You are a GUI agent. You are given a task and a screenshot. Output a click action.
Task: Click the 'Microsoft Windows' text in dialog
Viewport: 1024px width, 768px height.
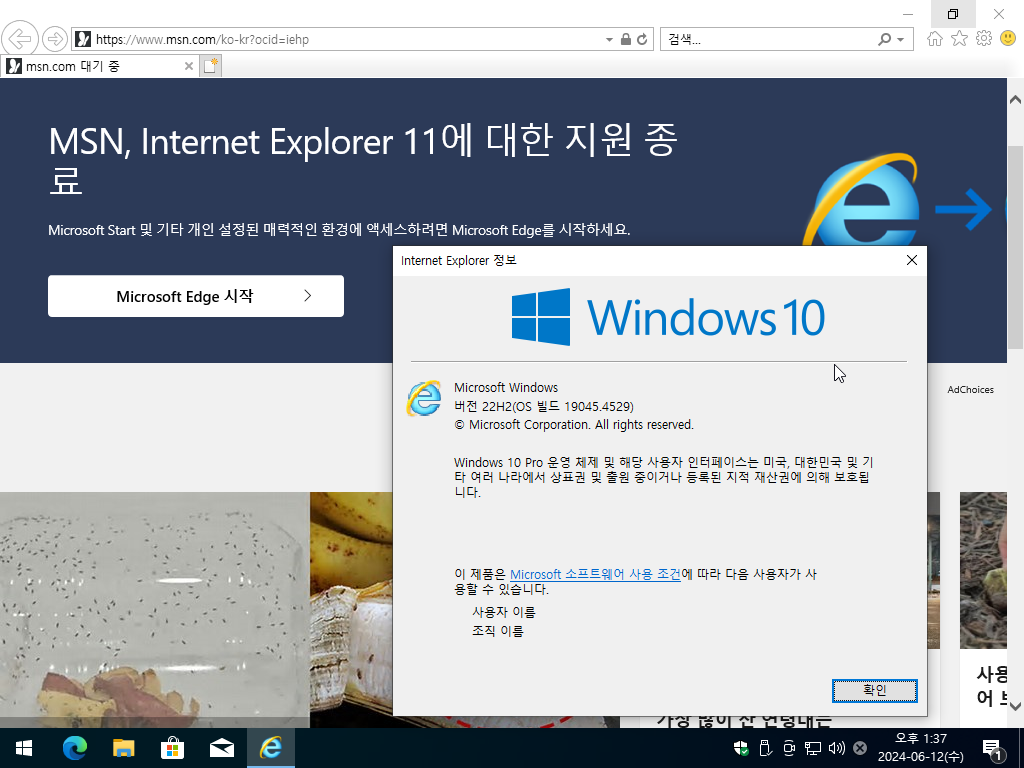coord(506,388)
